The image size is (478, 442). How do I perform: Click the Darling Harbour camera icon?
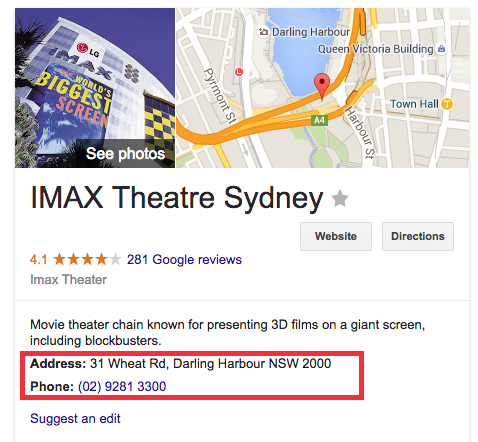pos(263,32)
